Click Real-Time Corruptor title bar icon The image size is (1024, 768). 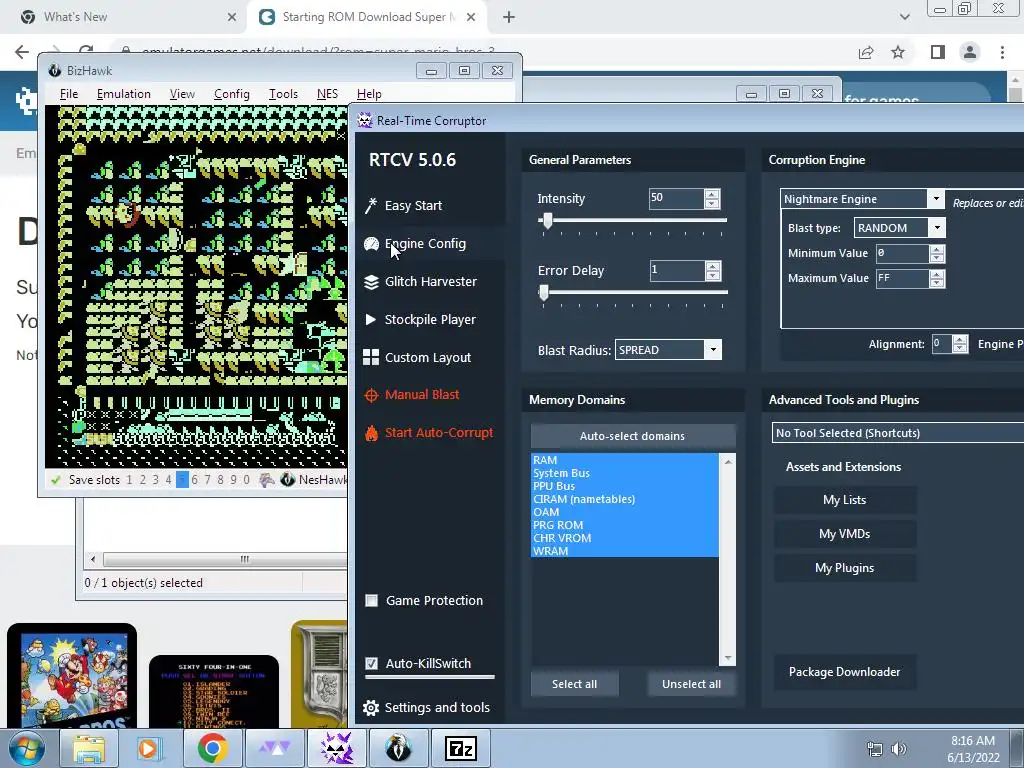pos(365,121)
